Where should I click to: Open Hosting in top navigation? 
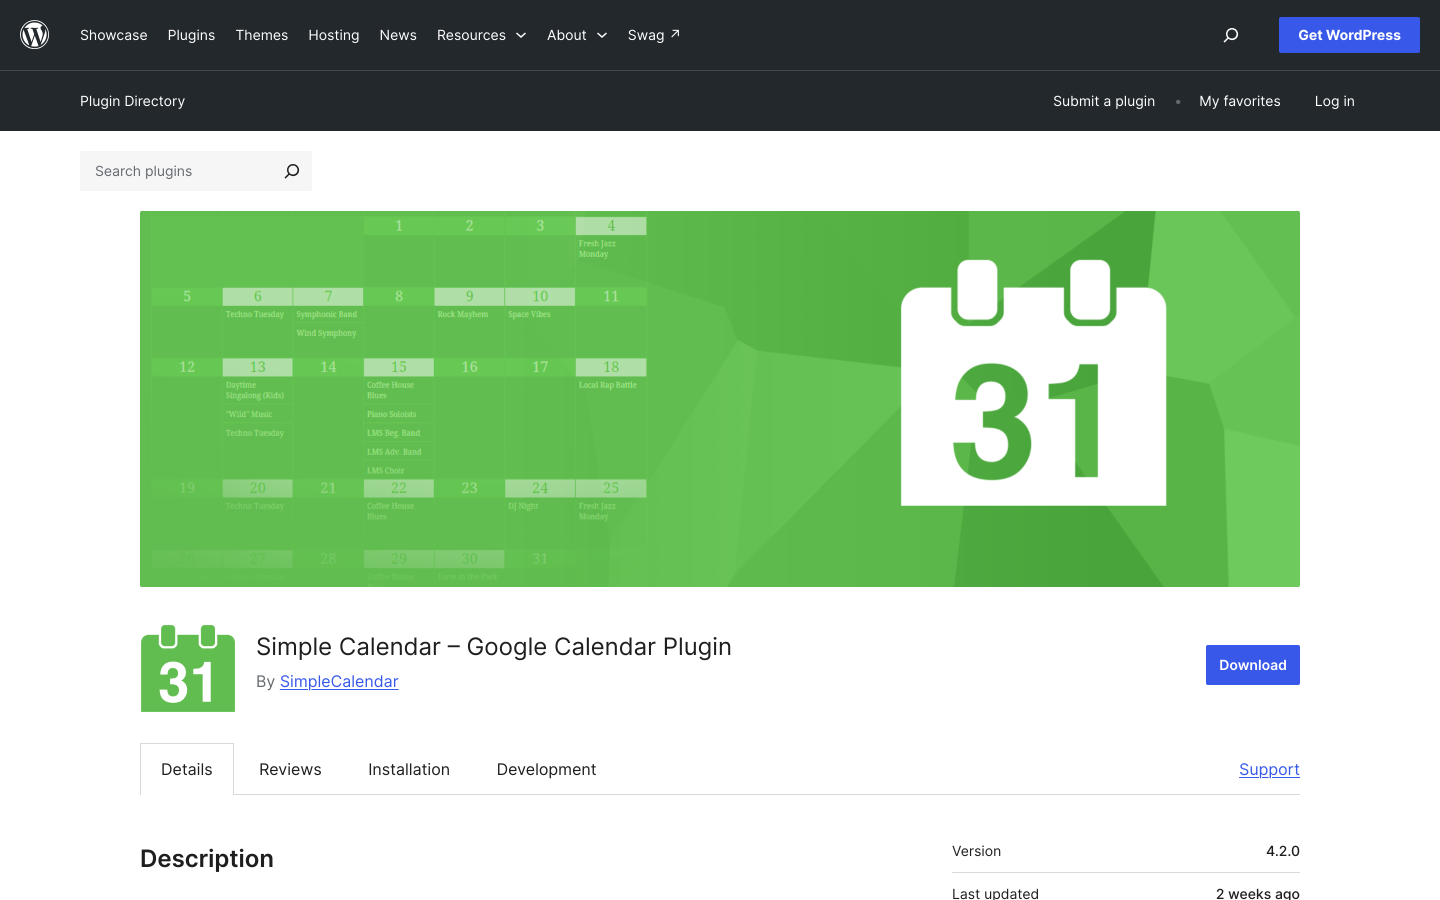click(x=334, y=35)
